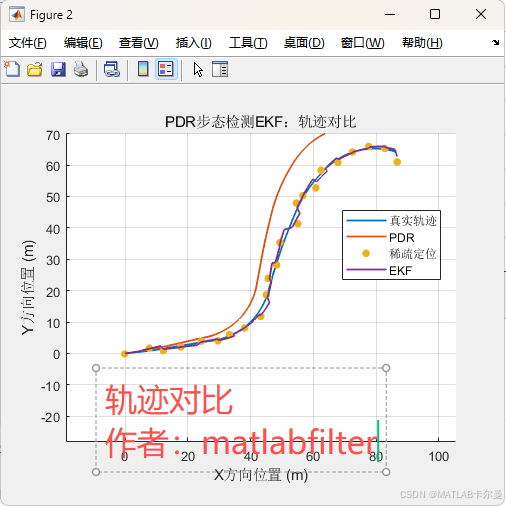
Task: Select the 真实轨迹 legend entry
Action: click(x=392, y=221)
